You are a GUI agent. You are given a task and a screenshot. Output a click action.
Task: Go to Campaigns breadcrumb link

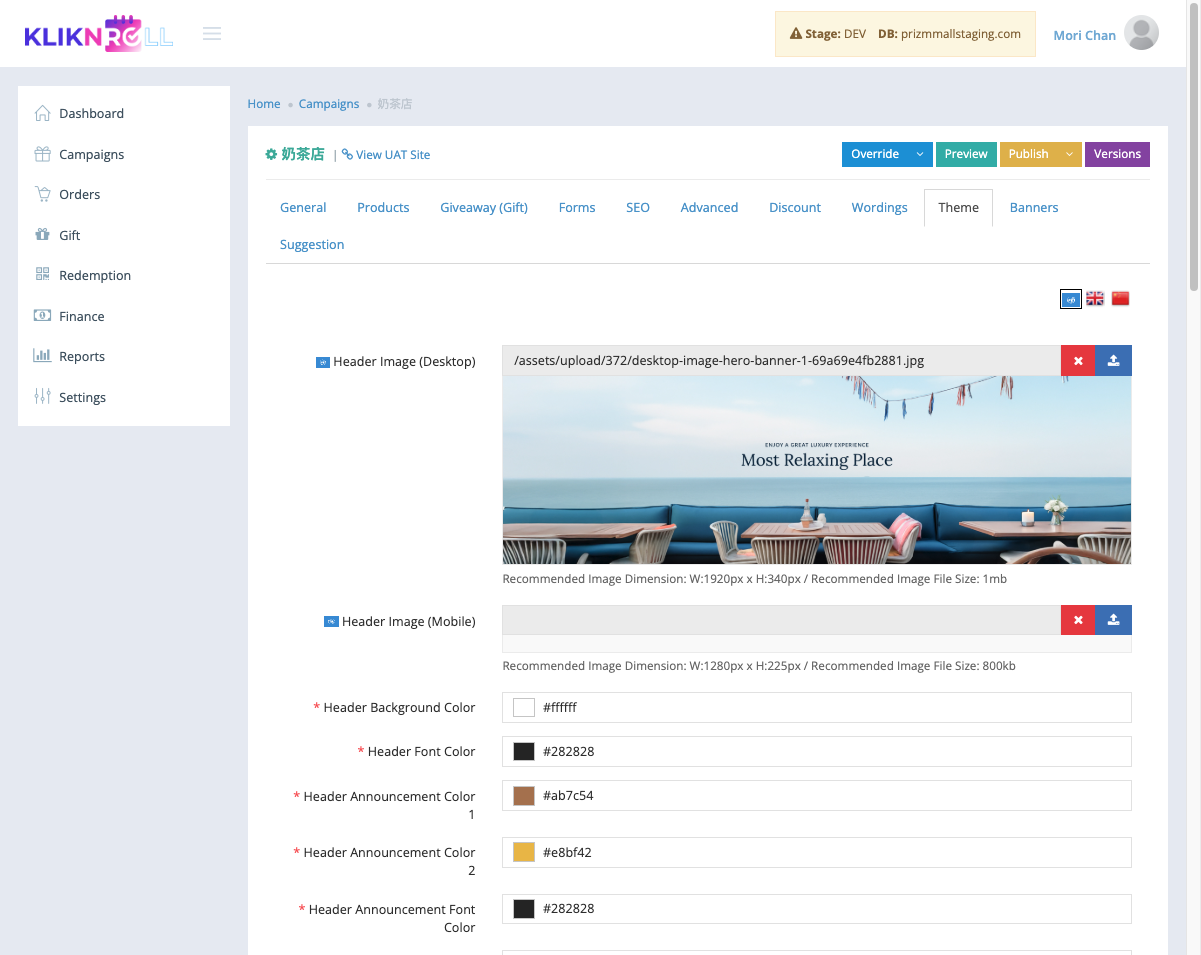pyautogui.click(x=329, y=104)
